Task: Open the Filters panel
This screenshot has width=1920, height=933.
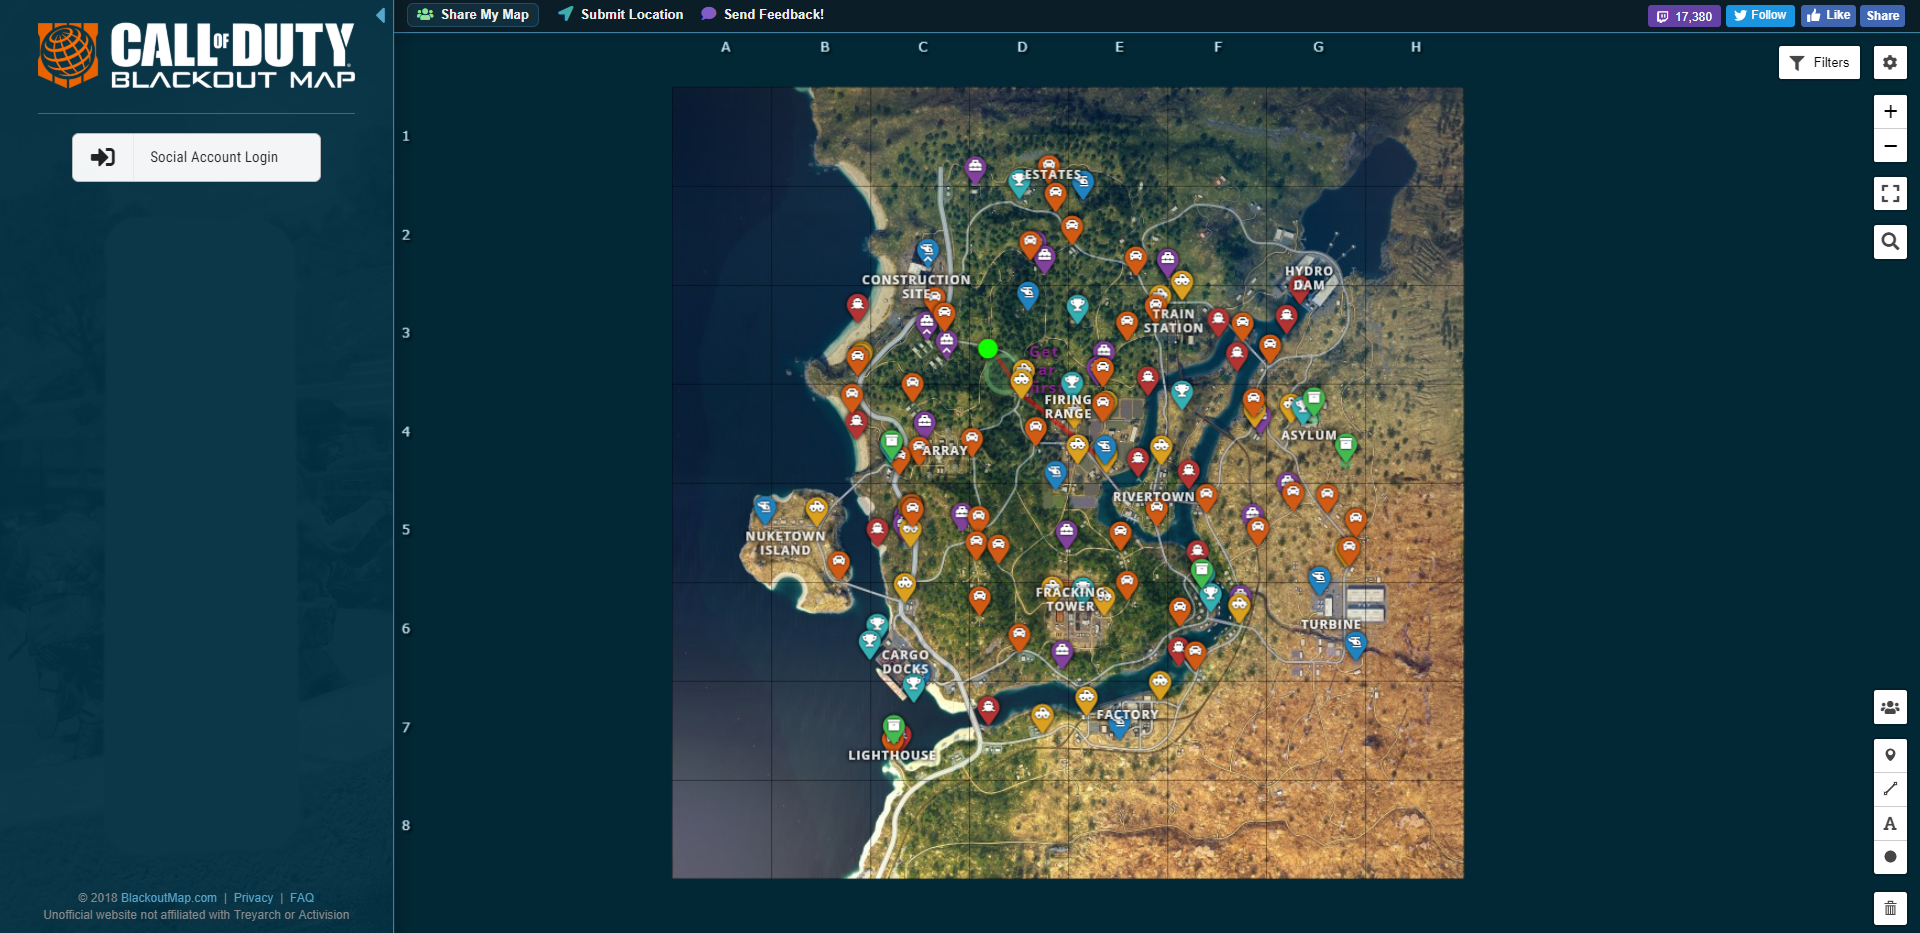Action: click(x=1819, y=62)
